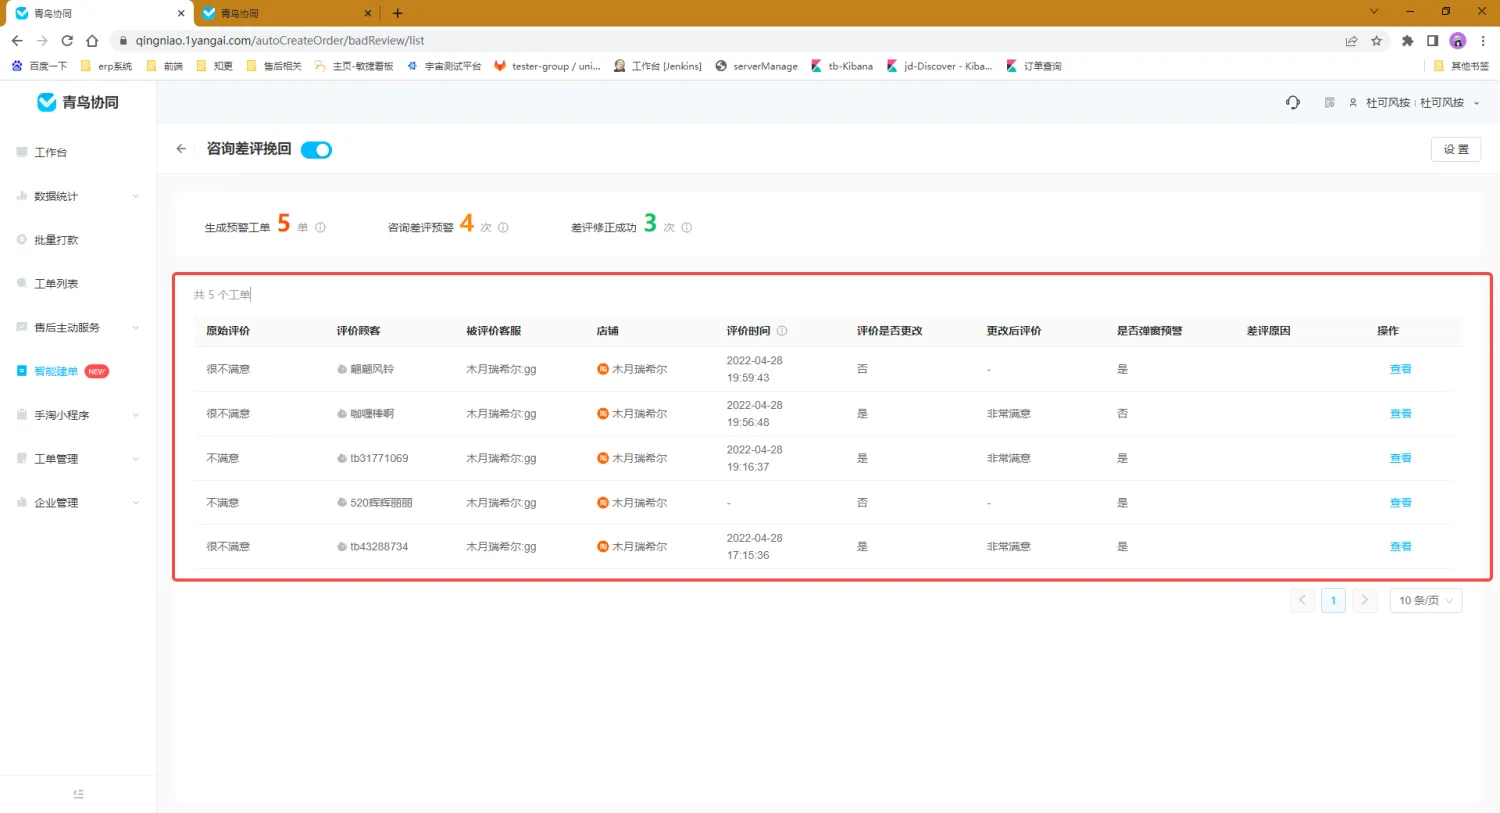Open a new browser tab
This screenshot has width=1500, height=813.
[x=397, y=13]
